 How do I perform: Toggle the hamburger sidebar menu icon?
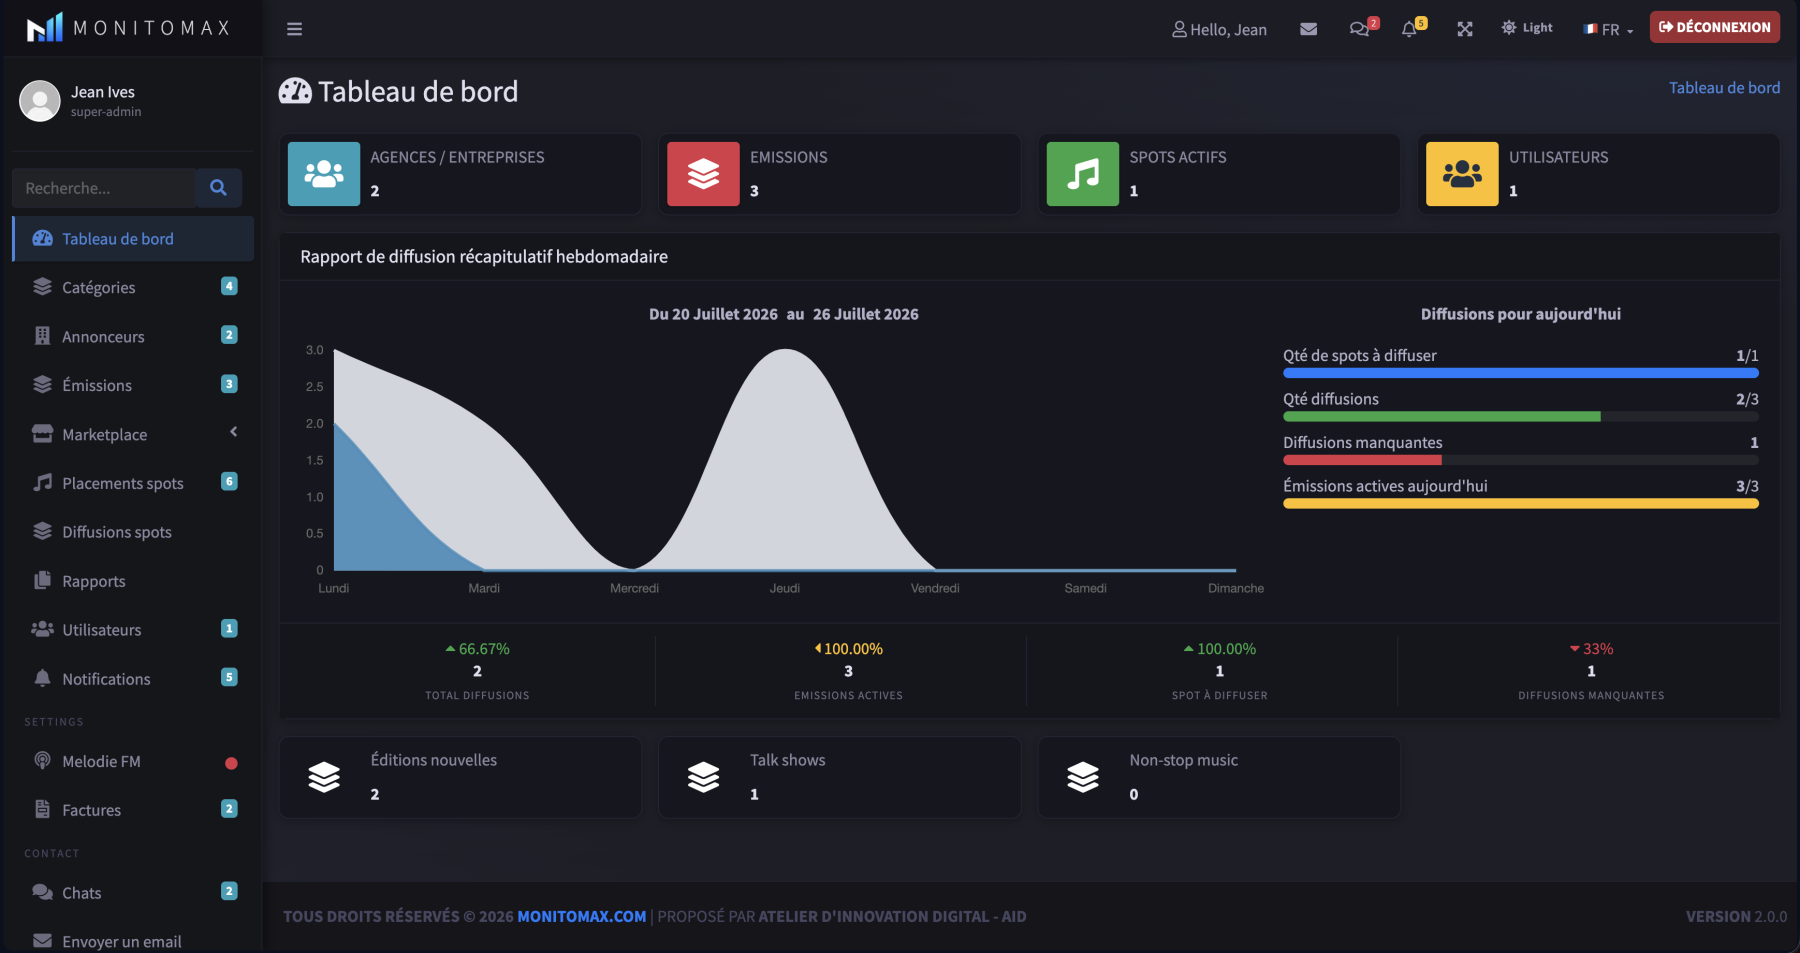[294, 29]
